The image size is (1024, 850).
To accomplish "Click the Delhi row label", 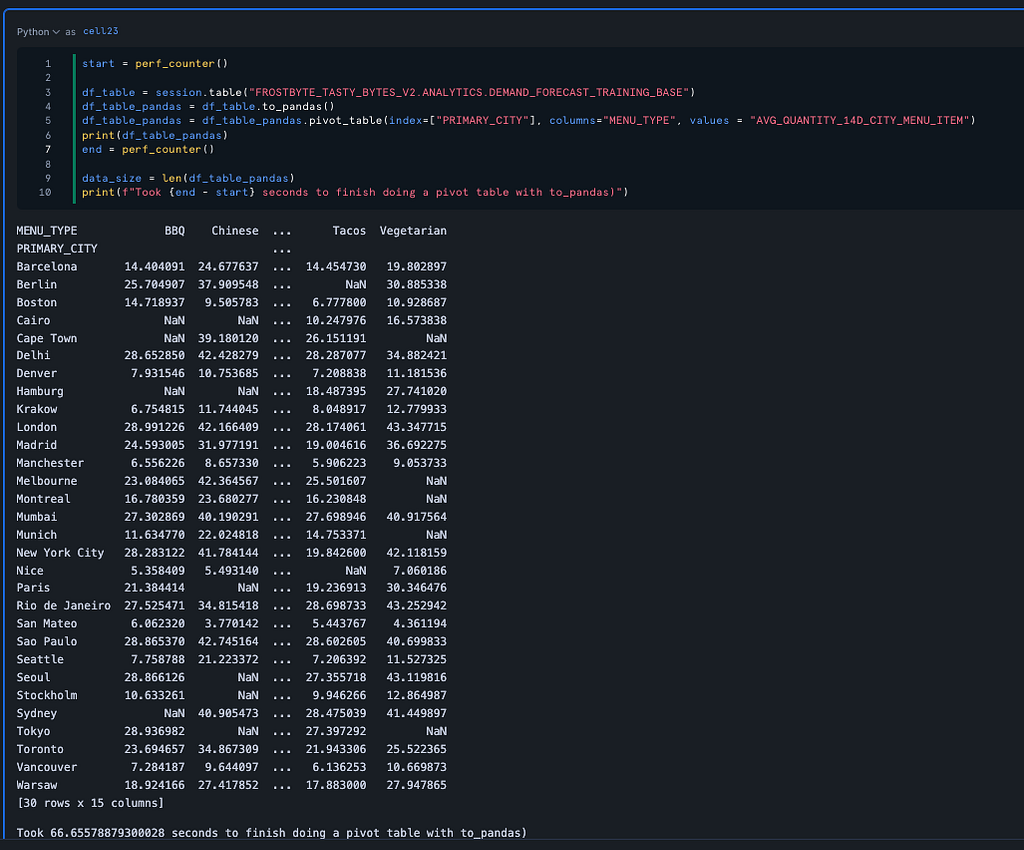I will coord(33,355).
